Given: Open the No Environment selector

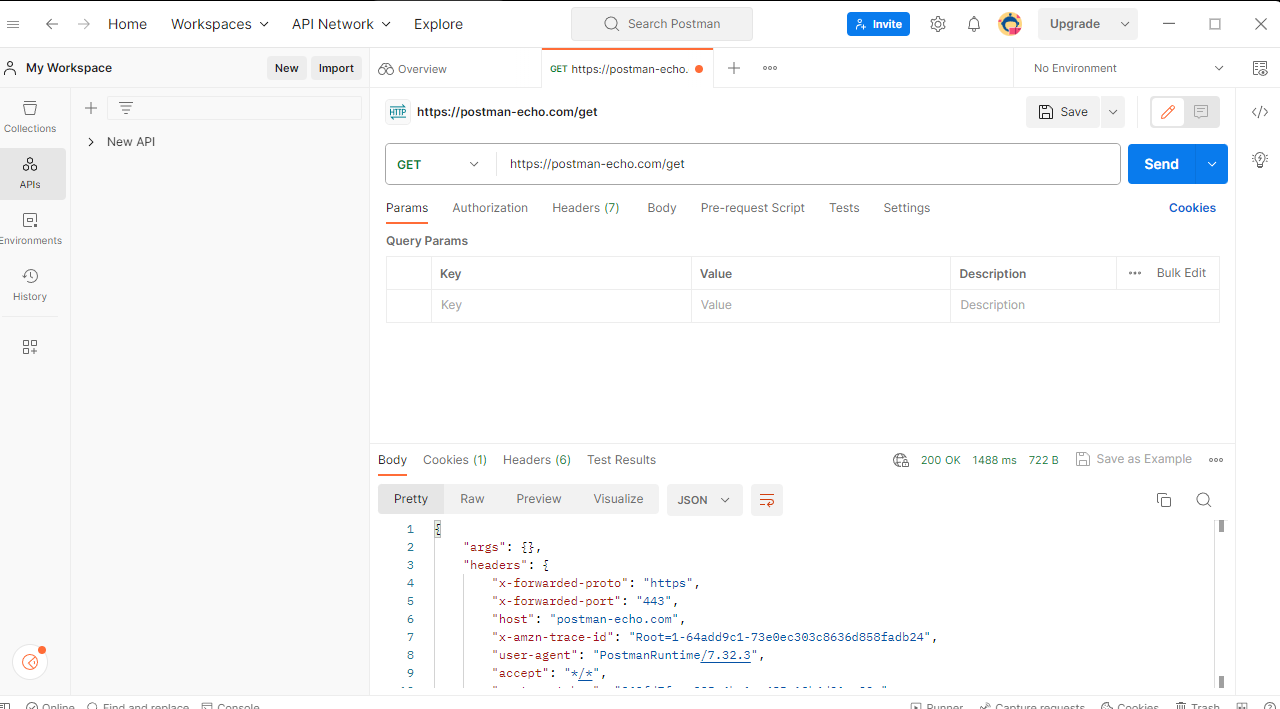Looking at the screenshot, I should tap(1129, 68).
